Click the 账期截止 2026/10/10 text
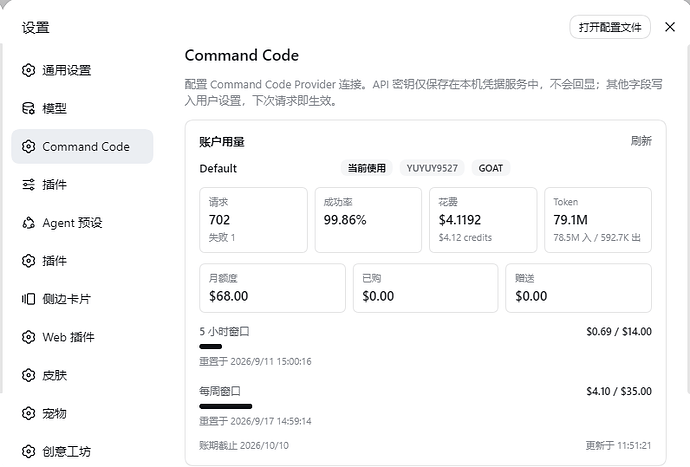 pyautogui.click(x=244, y=445)
